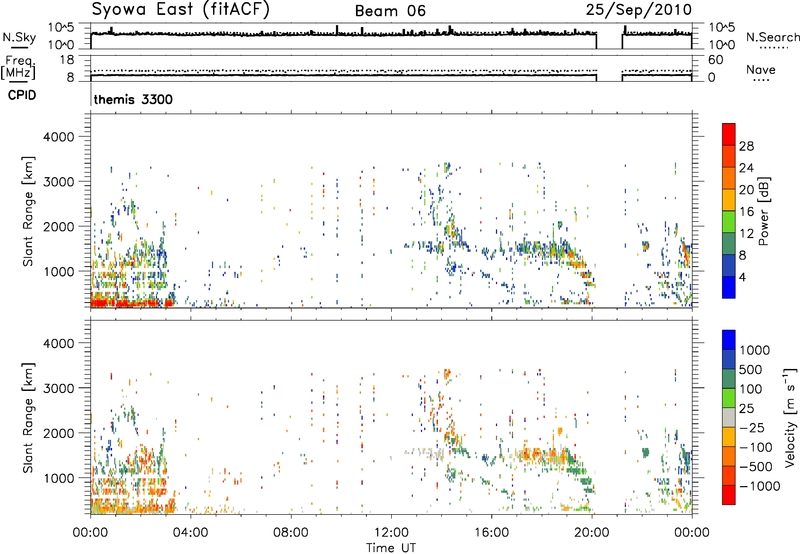Select the '20' label on Power colorbar
This screenshot has width=800, height=554.
(x=746, y=190)
